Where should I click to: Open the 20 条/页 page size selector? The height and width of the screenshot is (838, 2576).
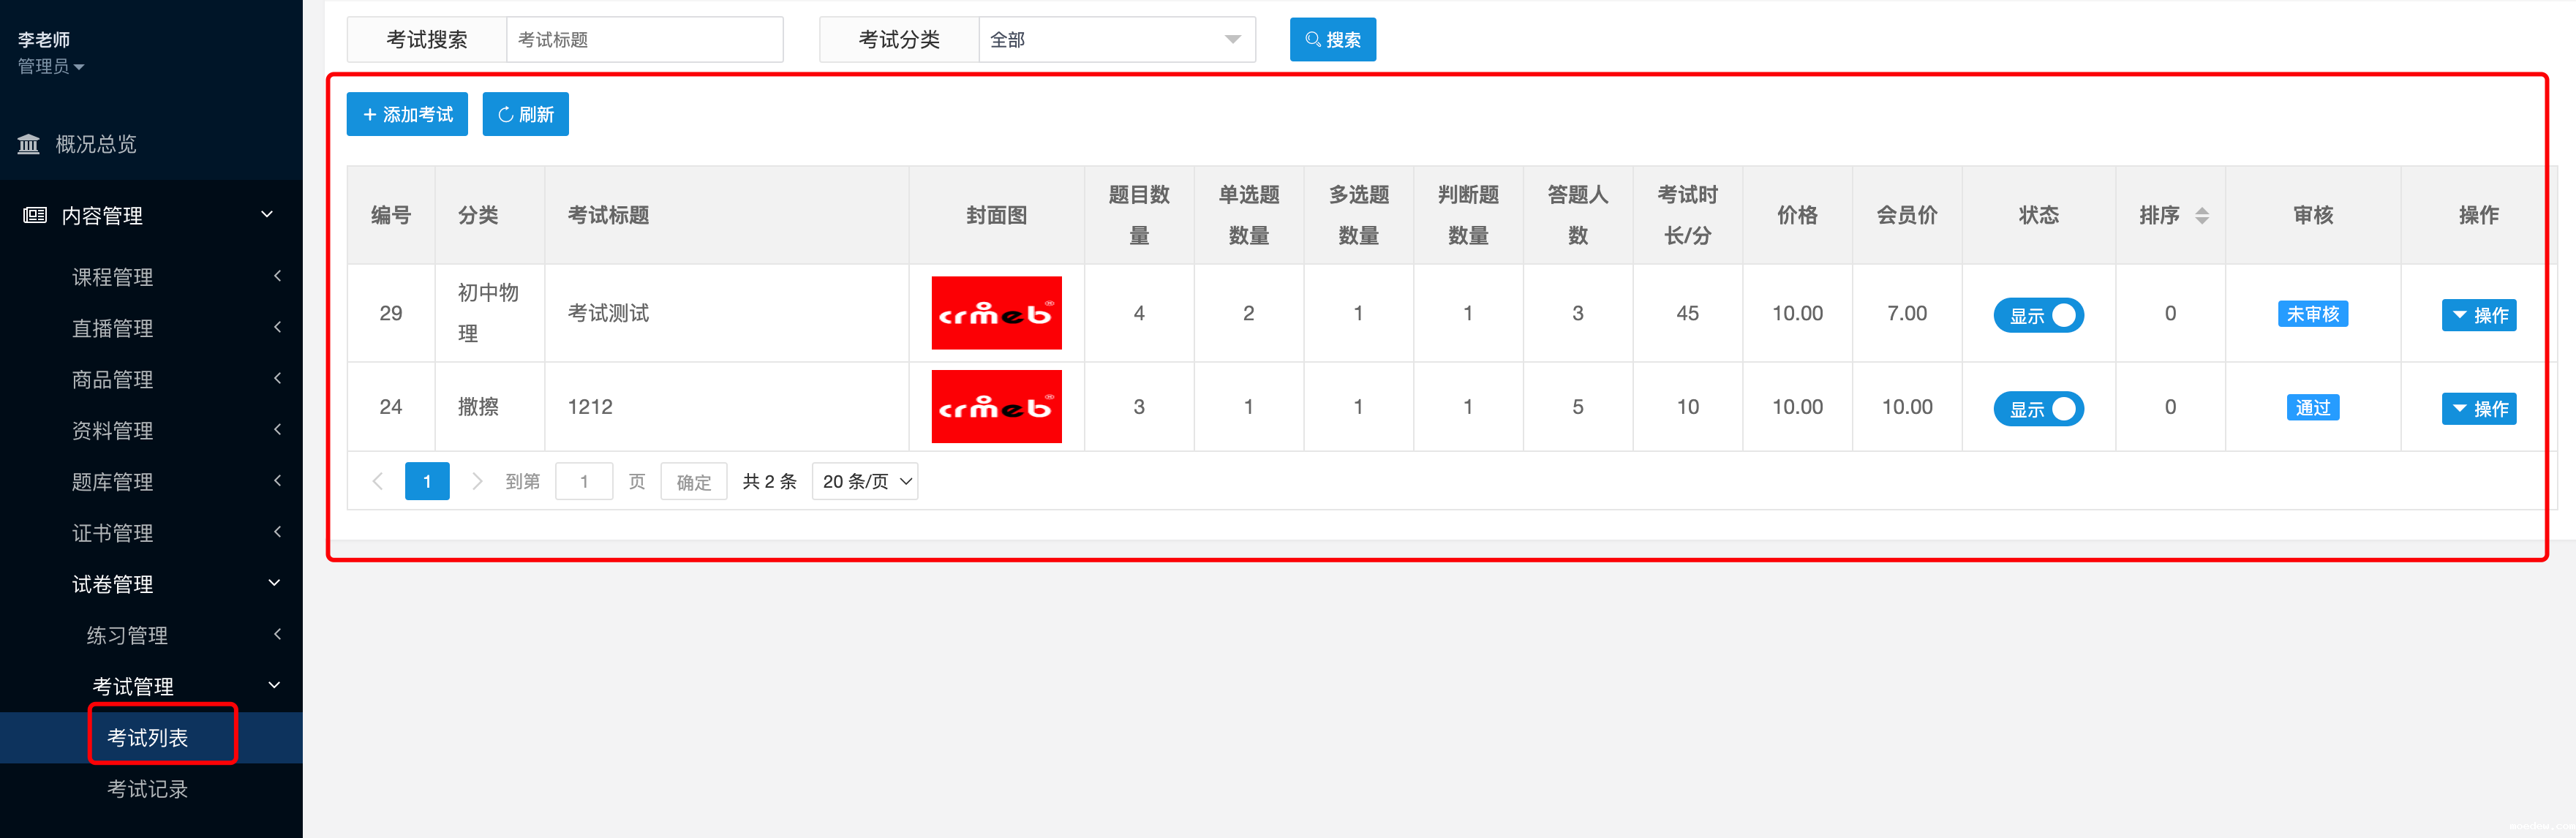tap(865, 481)
